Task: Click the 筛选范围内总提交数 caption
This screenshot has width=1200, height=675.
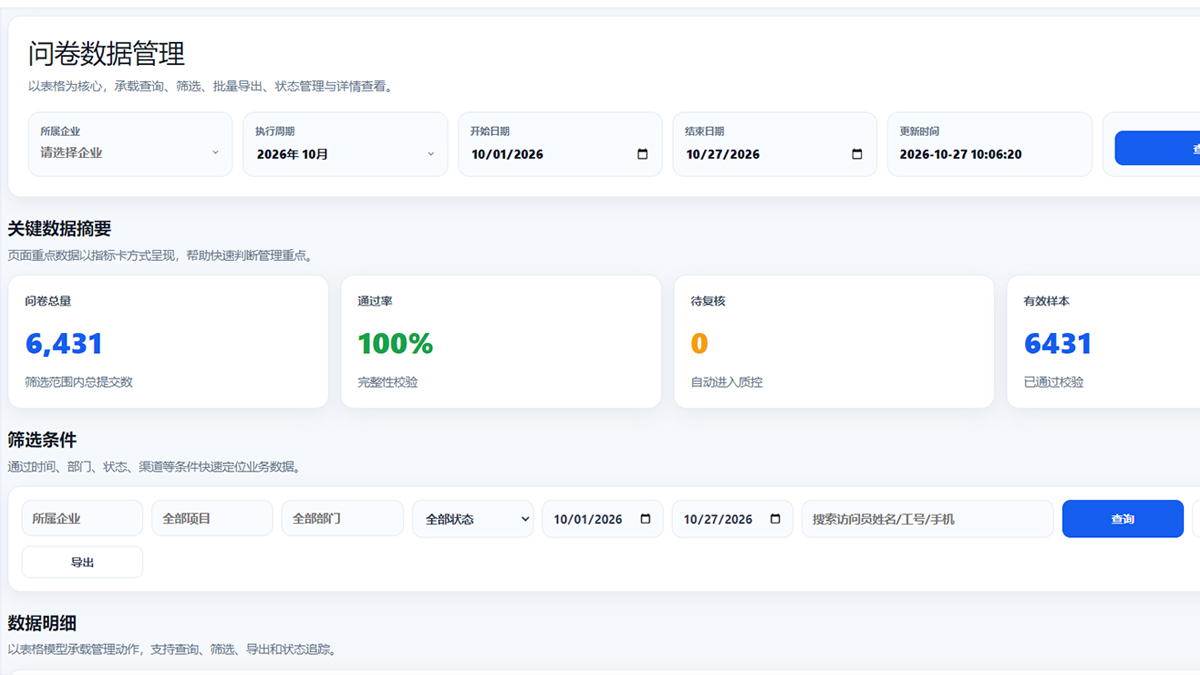Action: coord(79,382)
